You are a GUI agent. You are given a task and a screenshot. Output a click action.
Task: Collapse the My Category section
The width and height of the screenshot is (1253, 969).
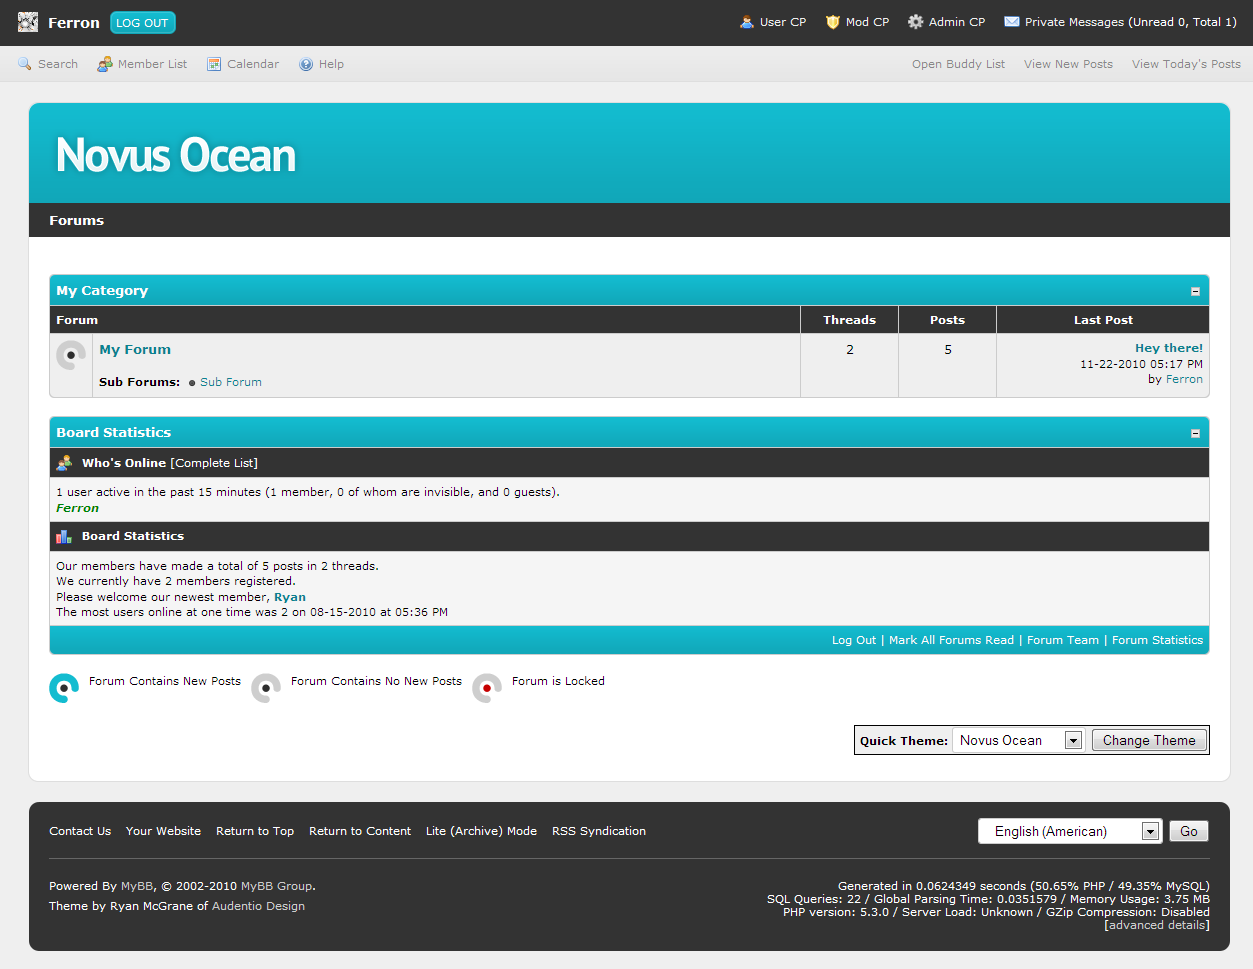click(1195, 292)
